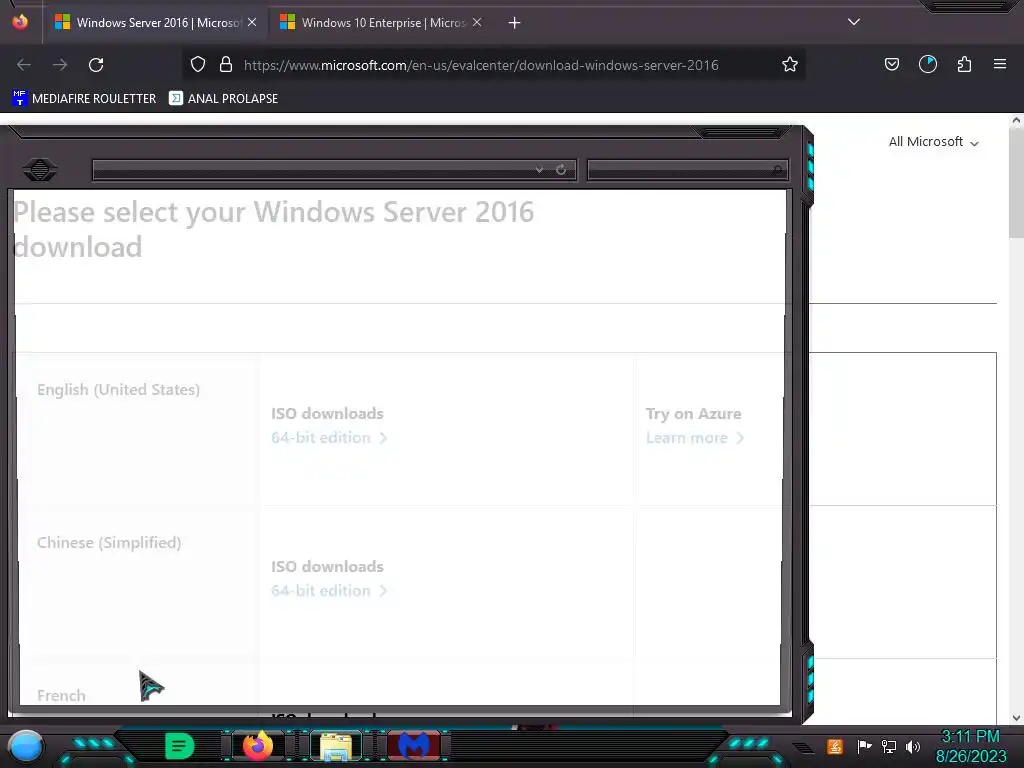Open Firefox from the taskbar
Screen dimensions: 1024x768
coord(258,746)
